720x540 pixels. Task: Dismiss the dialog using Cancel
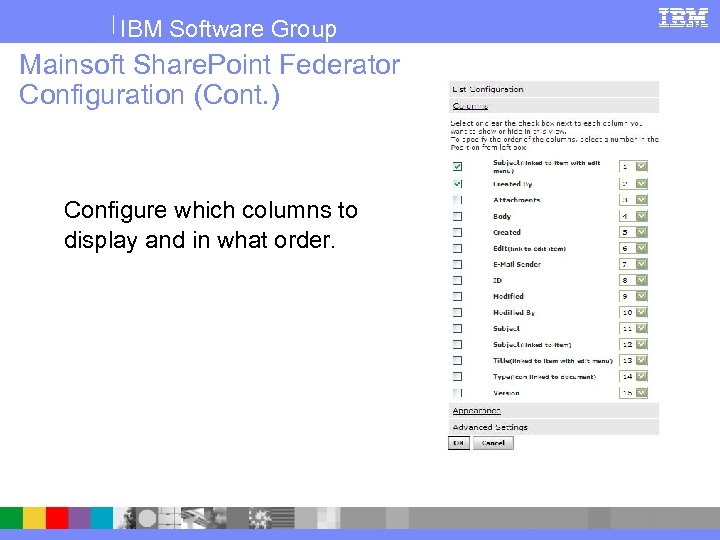(x=493, y=443)
